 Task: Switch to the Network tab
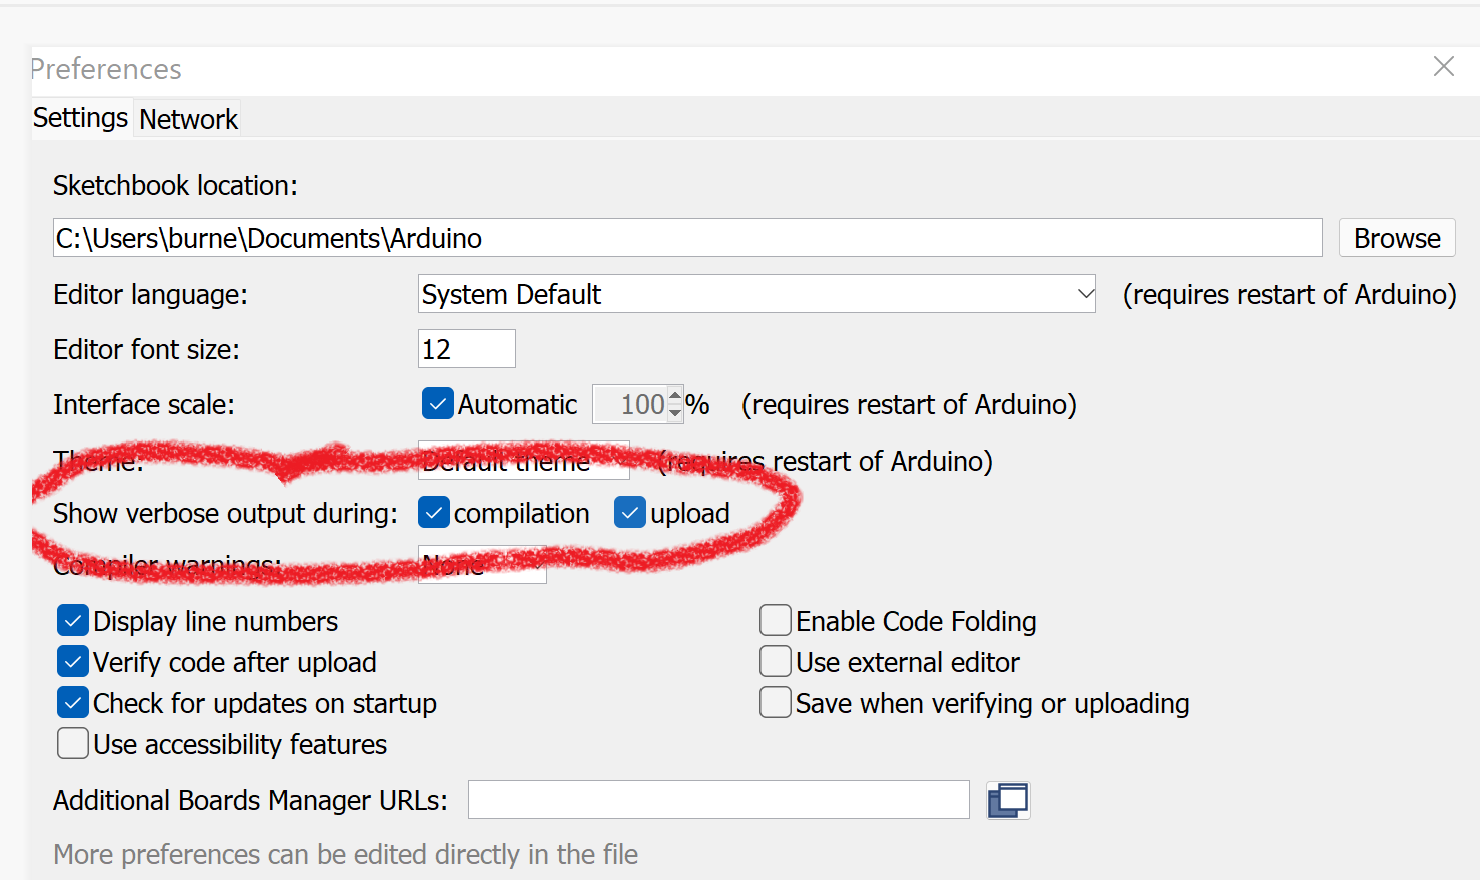188,119
